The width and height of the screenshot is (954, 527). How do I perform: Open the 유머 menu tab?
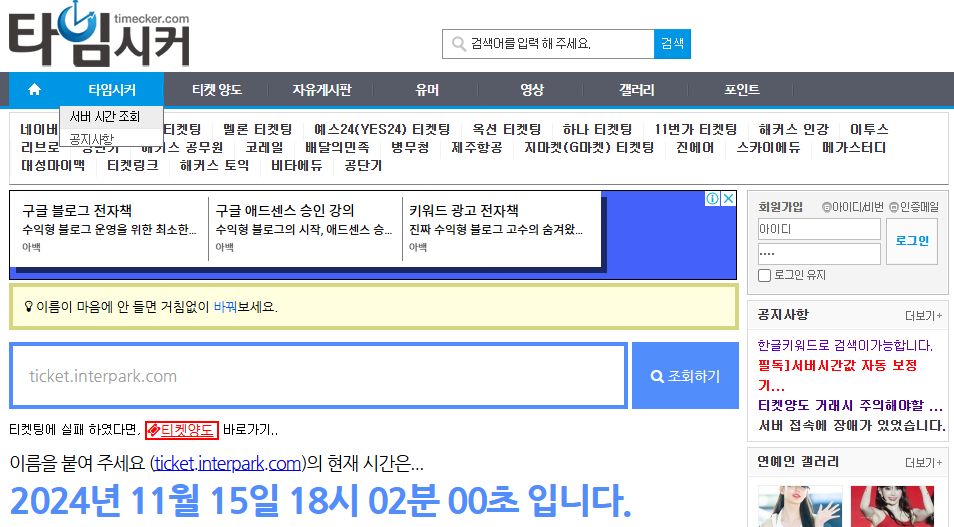click(x=427, y=90)
